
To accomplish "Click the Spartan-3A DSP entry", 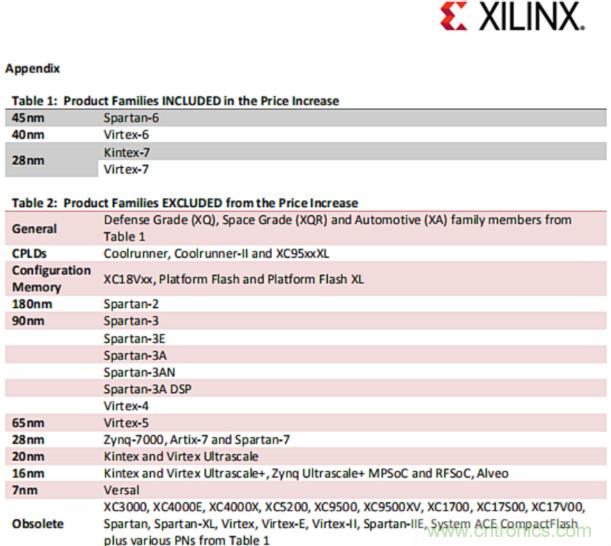I will [x=148, y=389].
